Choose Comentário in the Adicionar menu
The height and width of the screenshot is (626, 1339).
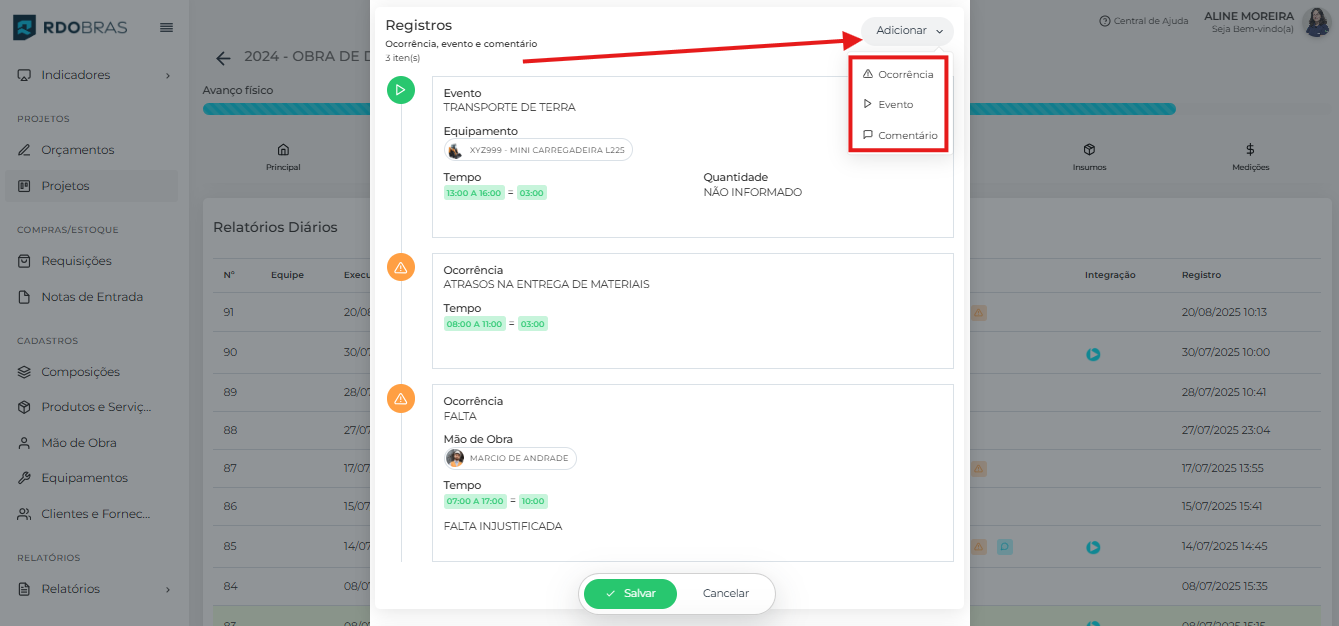900,135
